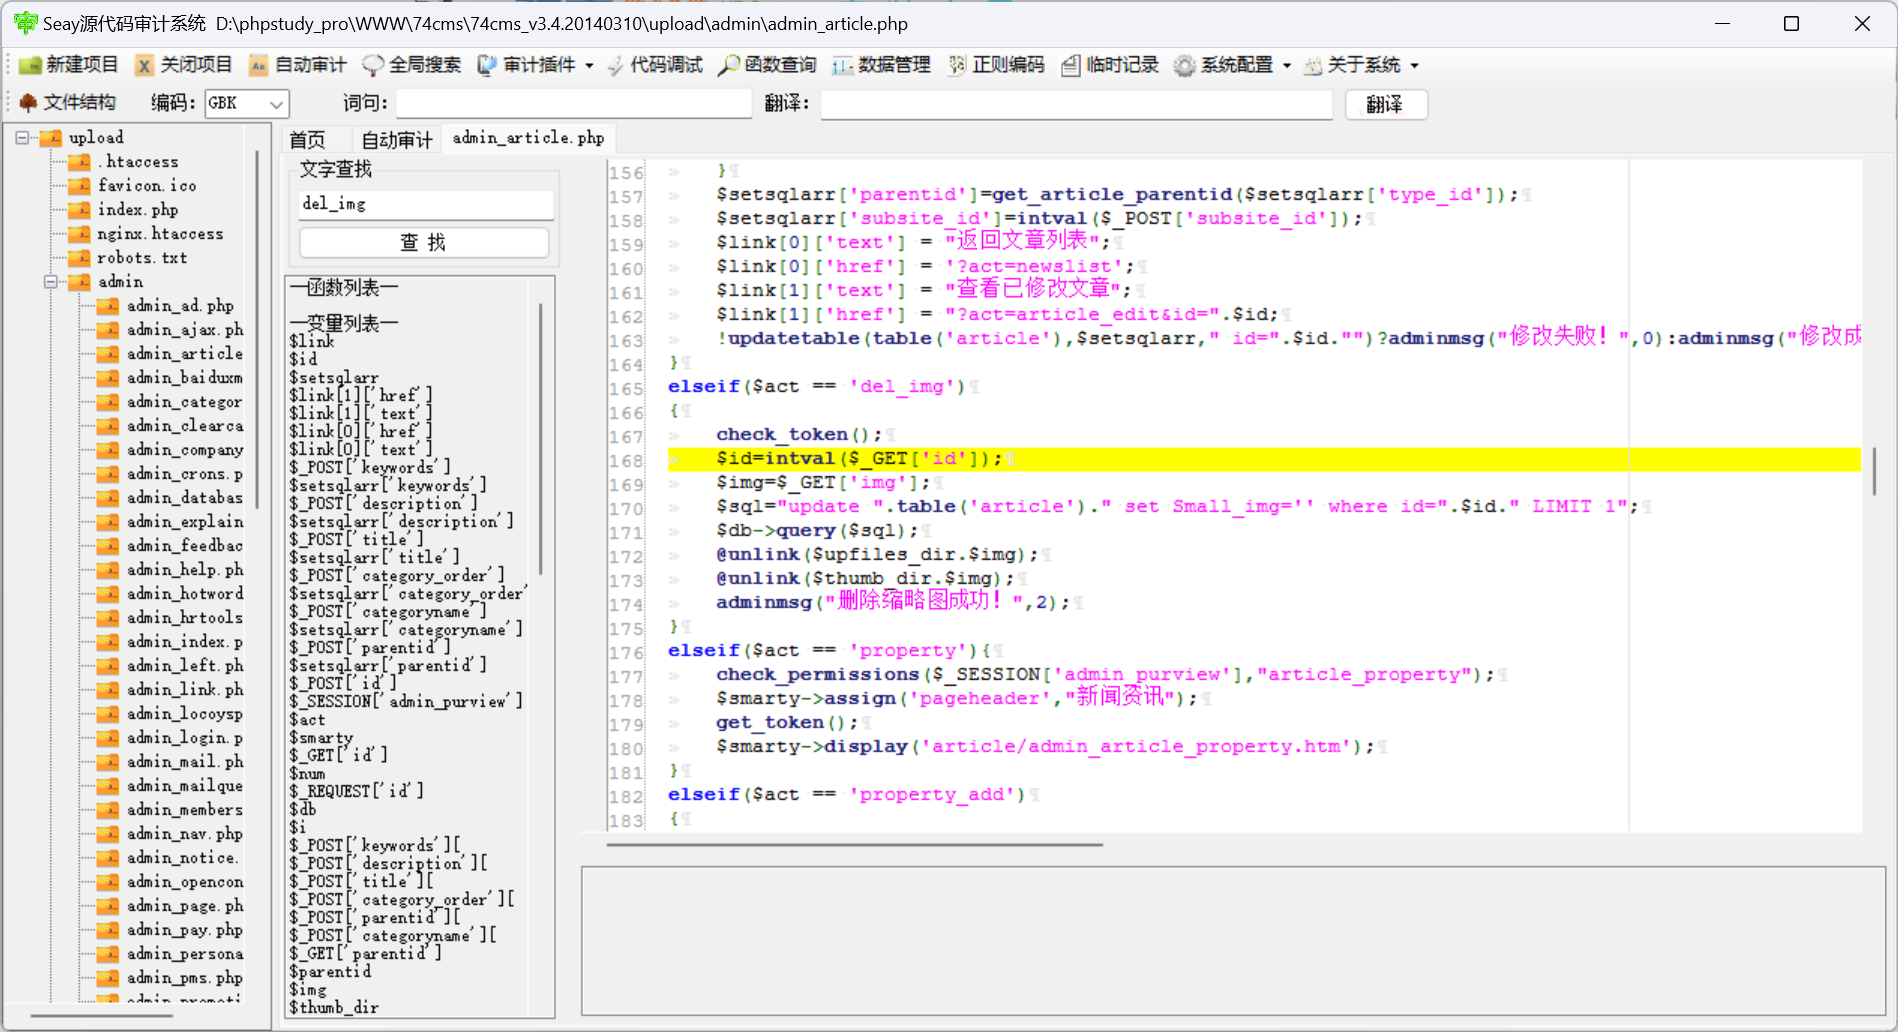
Task: Collapse the upload root folder
Action: click(22, 138)
